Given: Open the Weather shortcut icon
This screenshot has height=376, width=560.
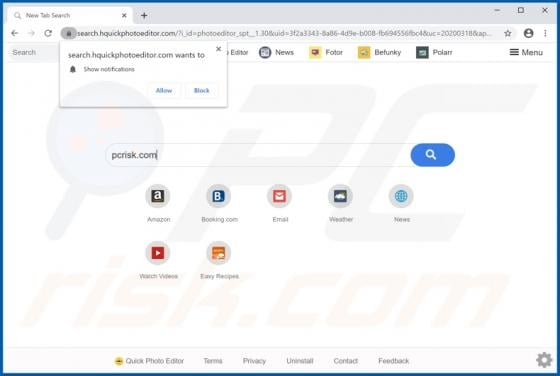Looking at the screenshot, I should click(340, 196).
